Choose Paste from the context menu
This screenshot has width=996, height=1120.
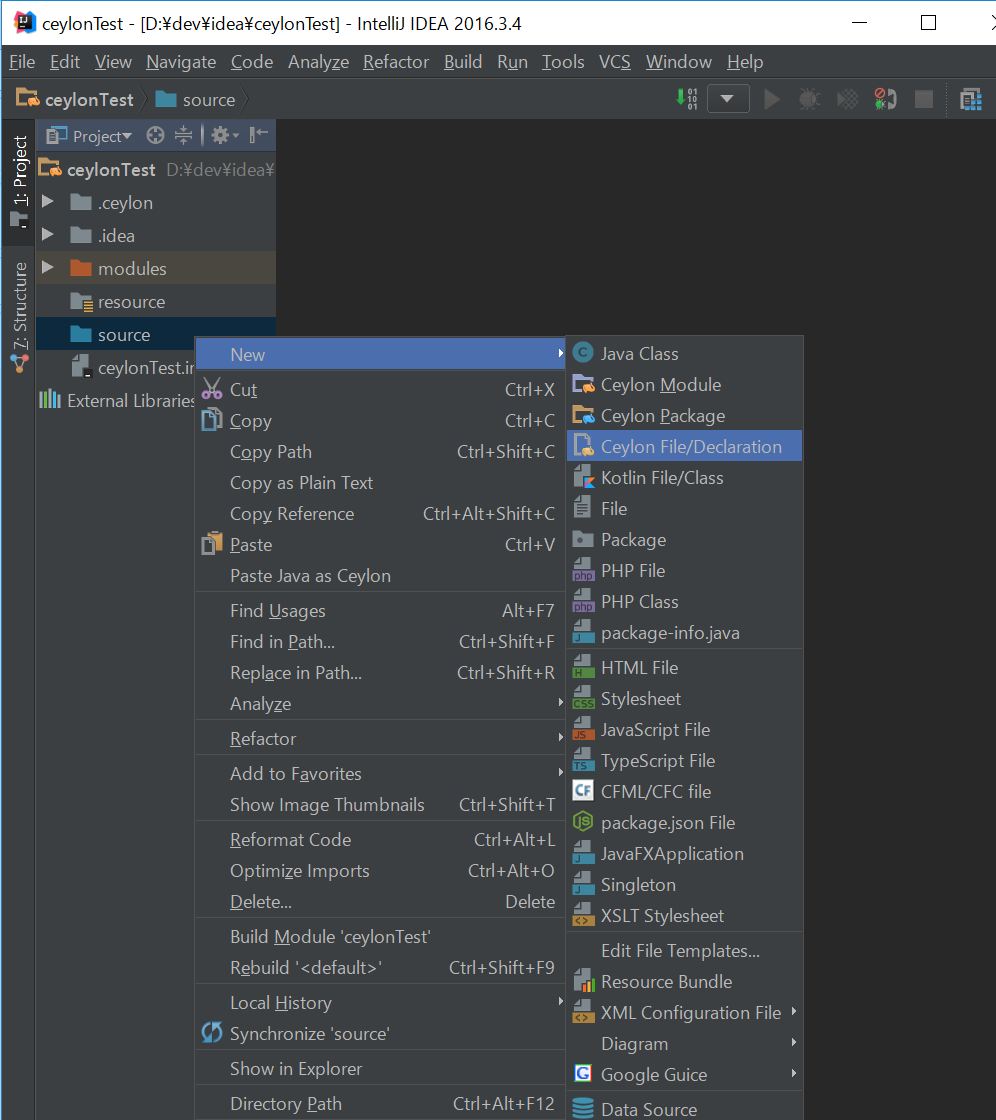(380, 545)
